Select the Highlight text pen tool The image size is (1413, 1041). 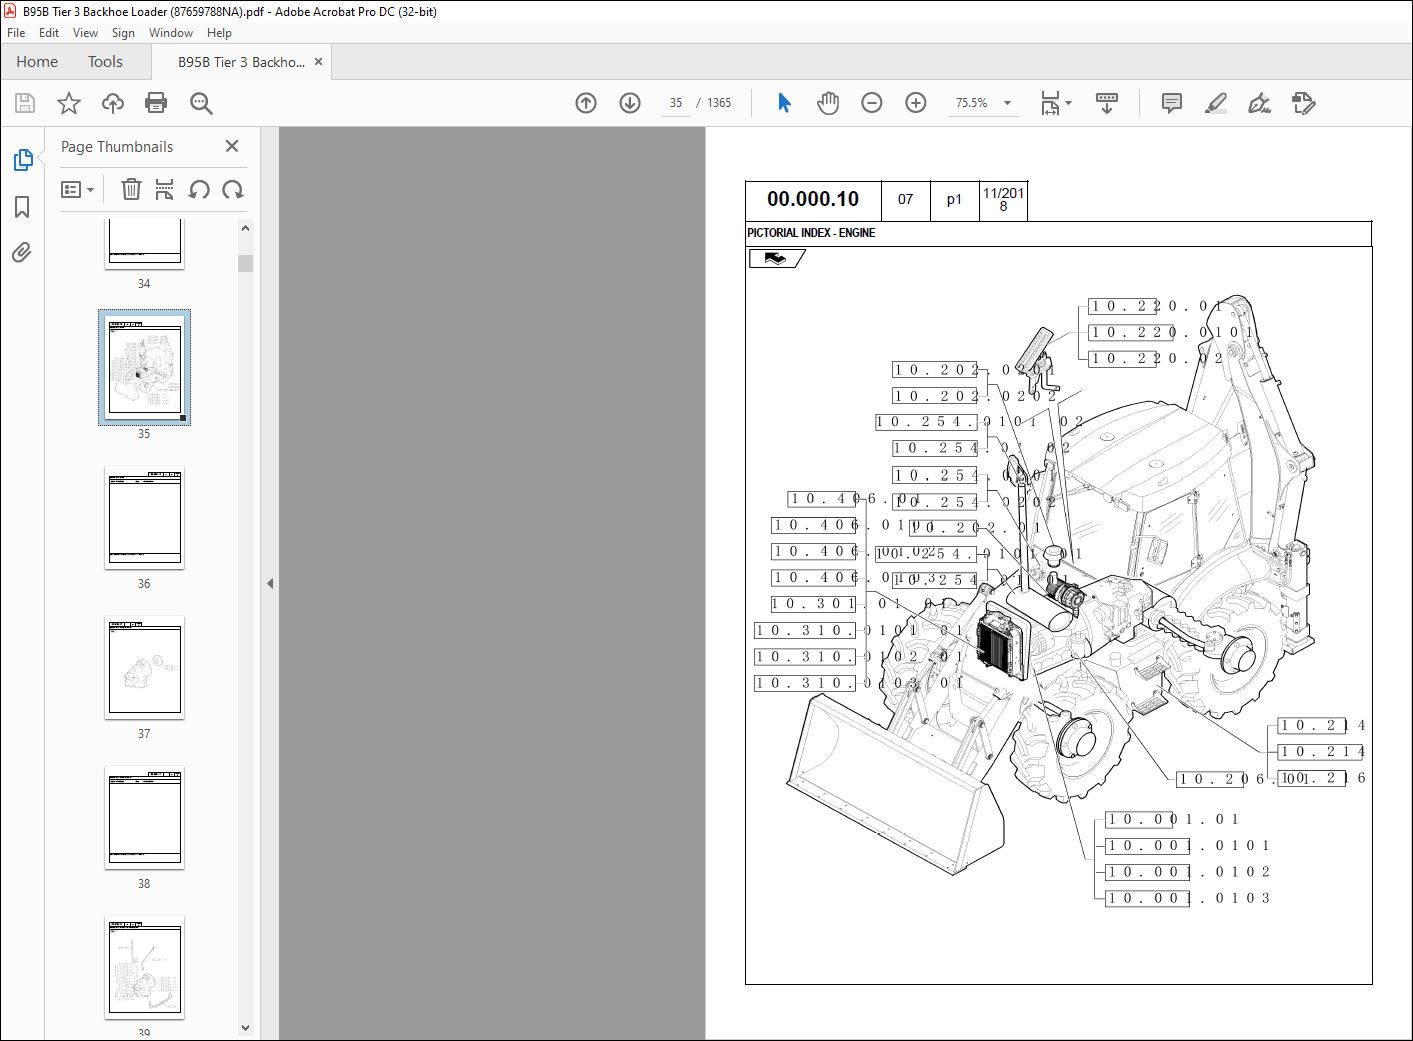pos(1216,103)
